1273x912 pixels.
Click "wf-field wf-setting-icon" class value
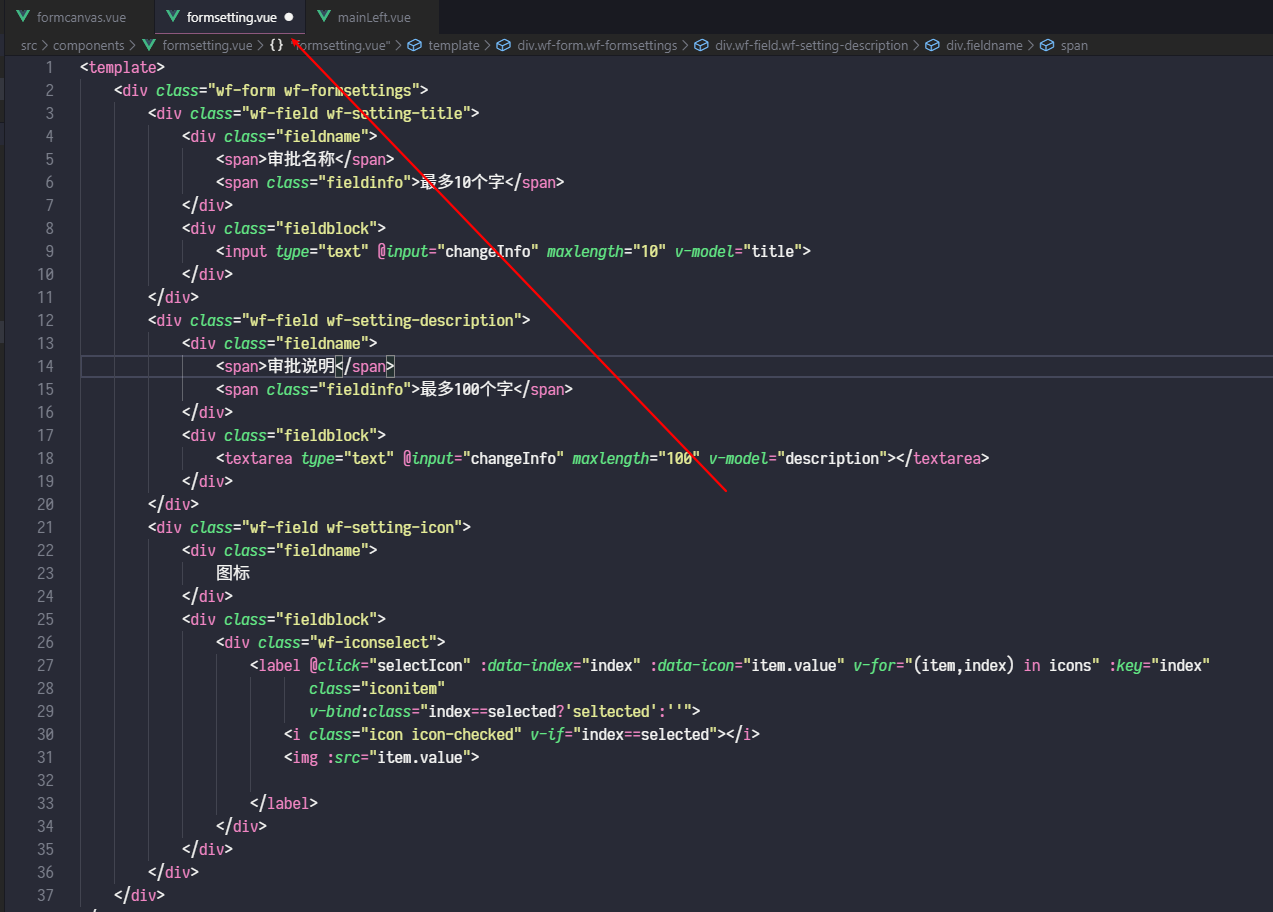(x=352, y=527)
